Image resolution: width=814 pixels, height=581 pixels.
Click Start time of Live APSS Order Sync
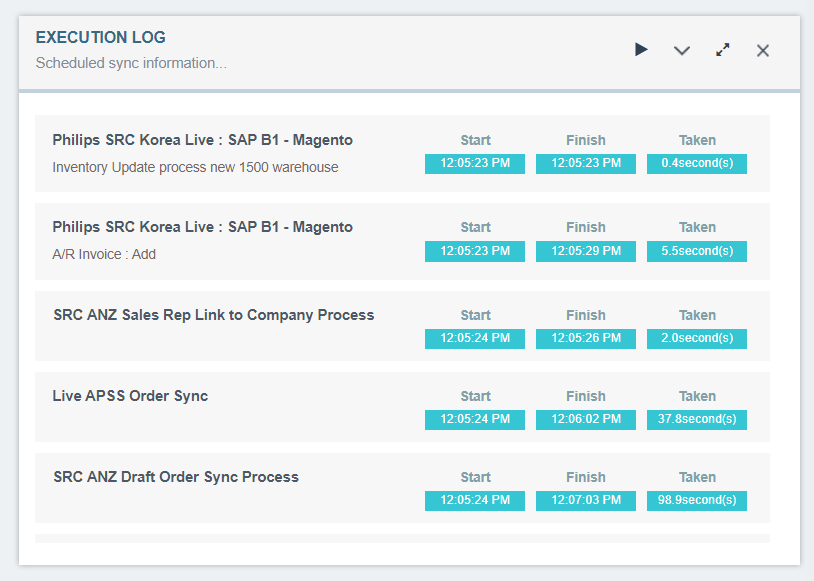pos(475,420)
